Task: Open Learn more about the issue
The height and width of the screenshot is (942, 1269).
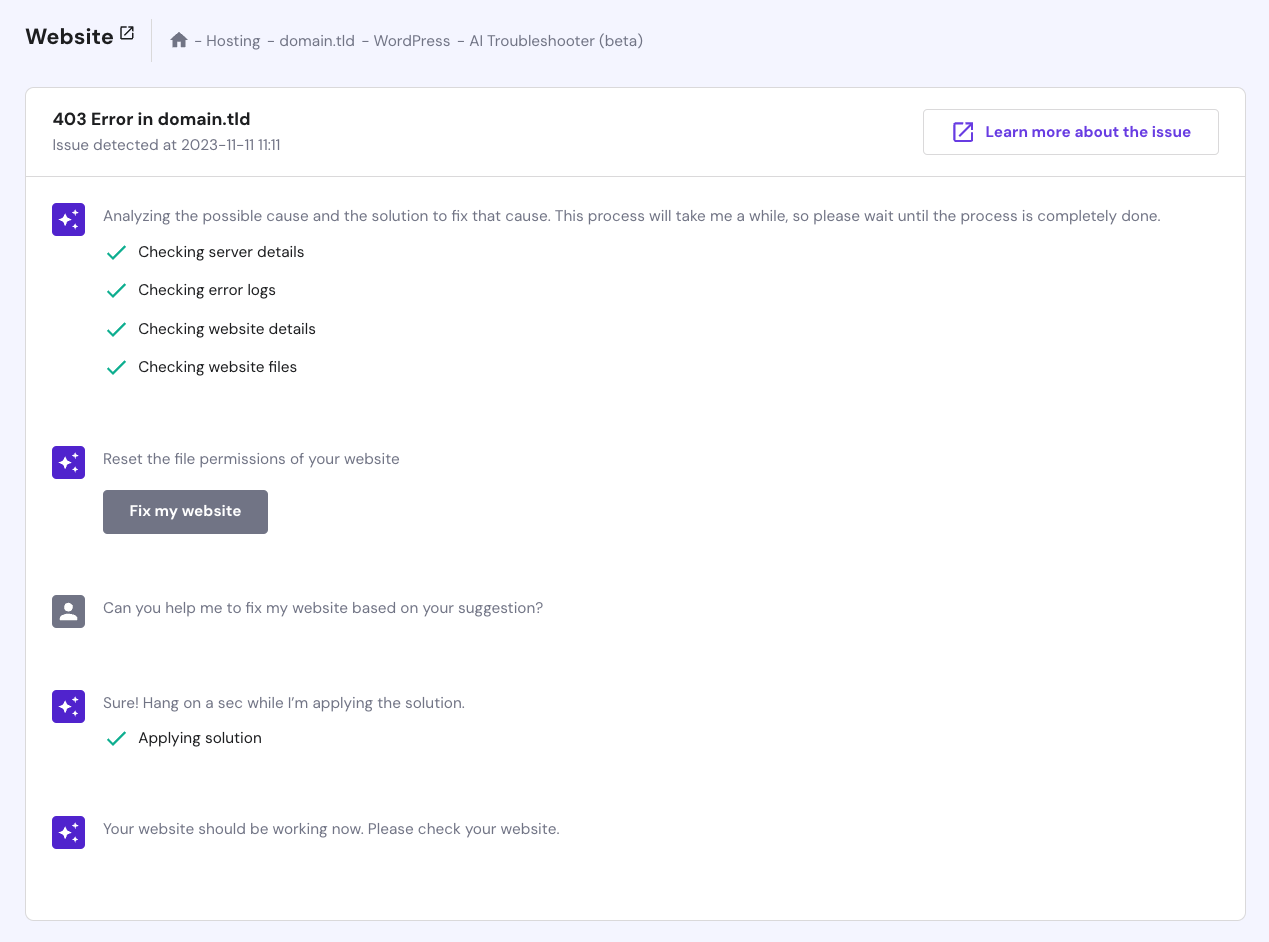Action: 1070,131
